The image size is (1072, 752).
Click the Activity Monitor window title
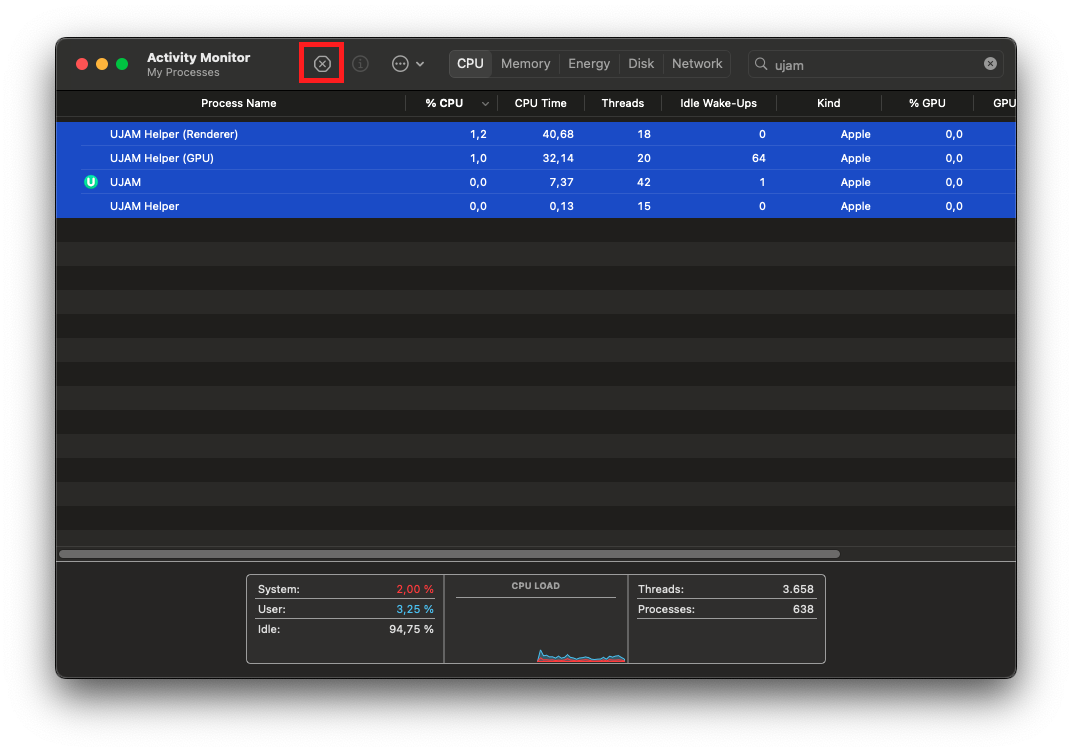pyautogui.click(x=198, y=57)
